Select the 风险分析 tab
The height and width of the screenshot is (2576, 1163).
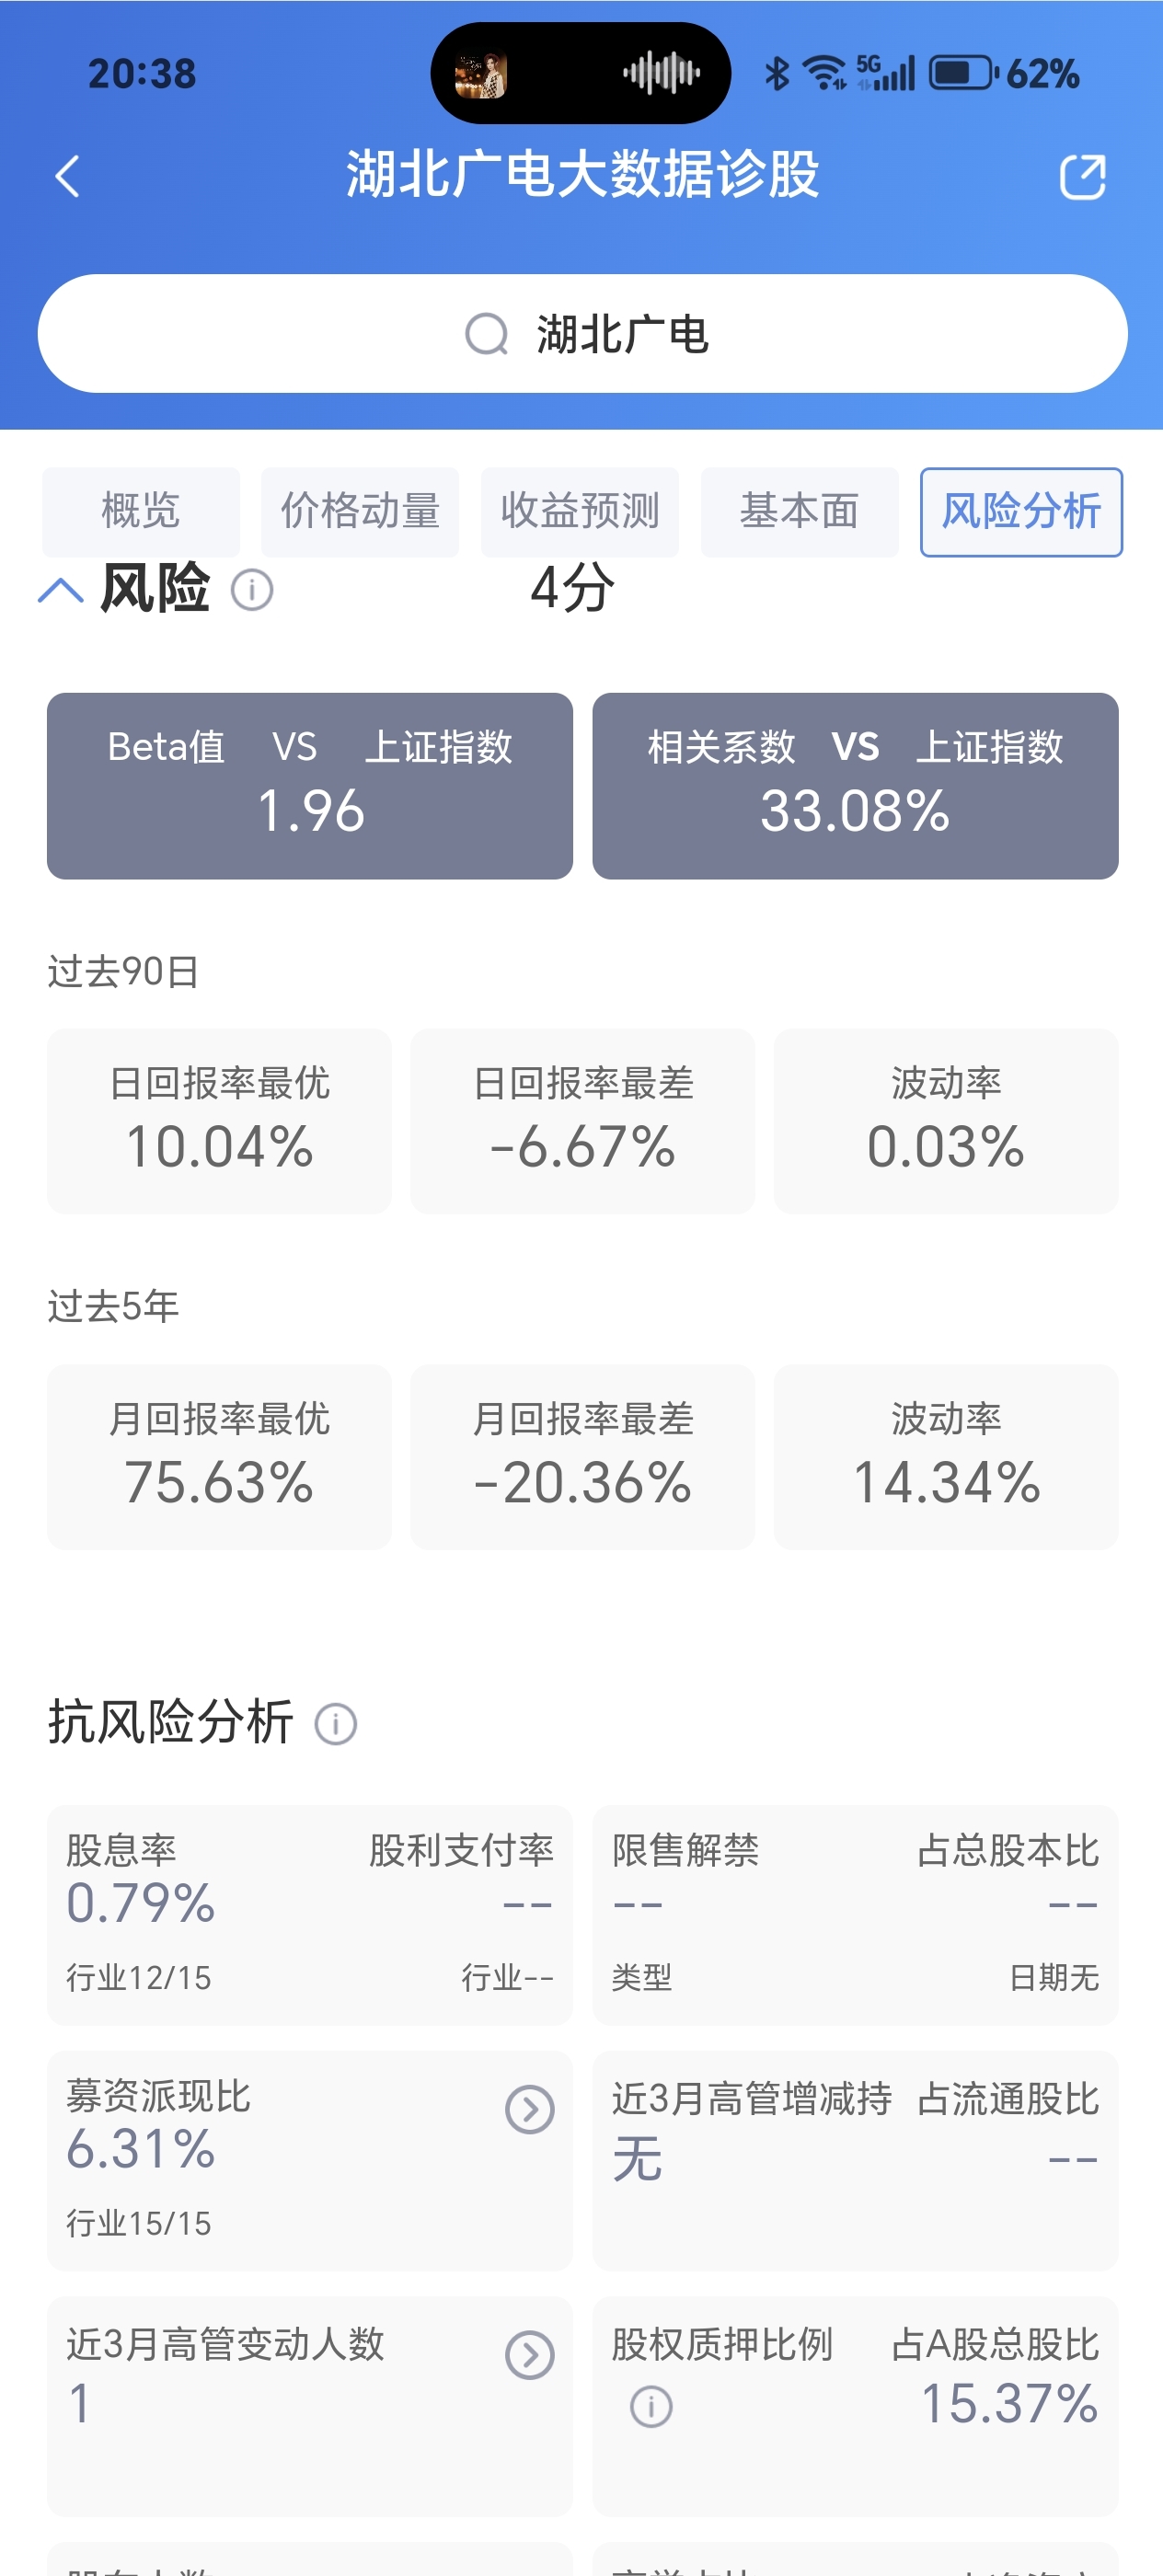1021,511
